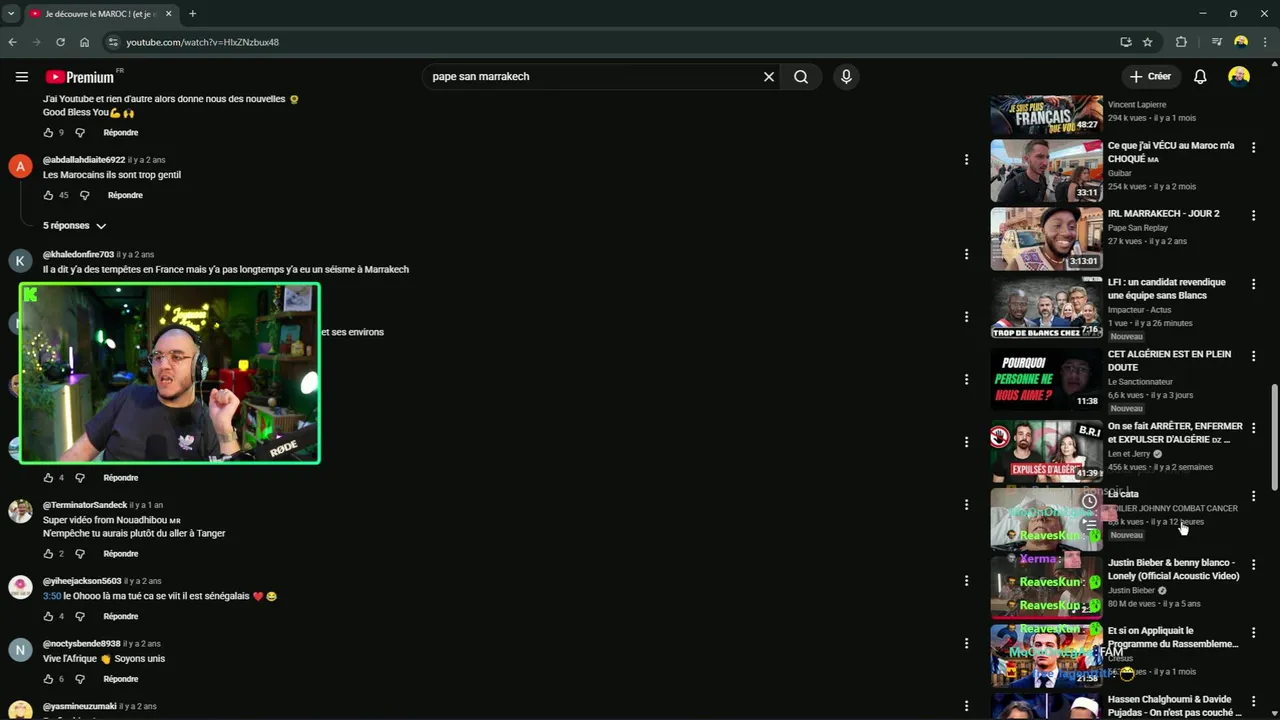Open the browser home page

click(84, 42)
